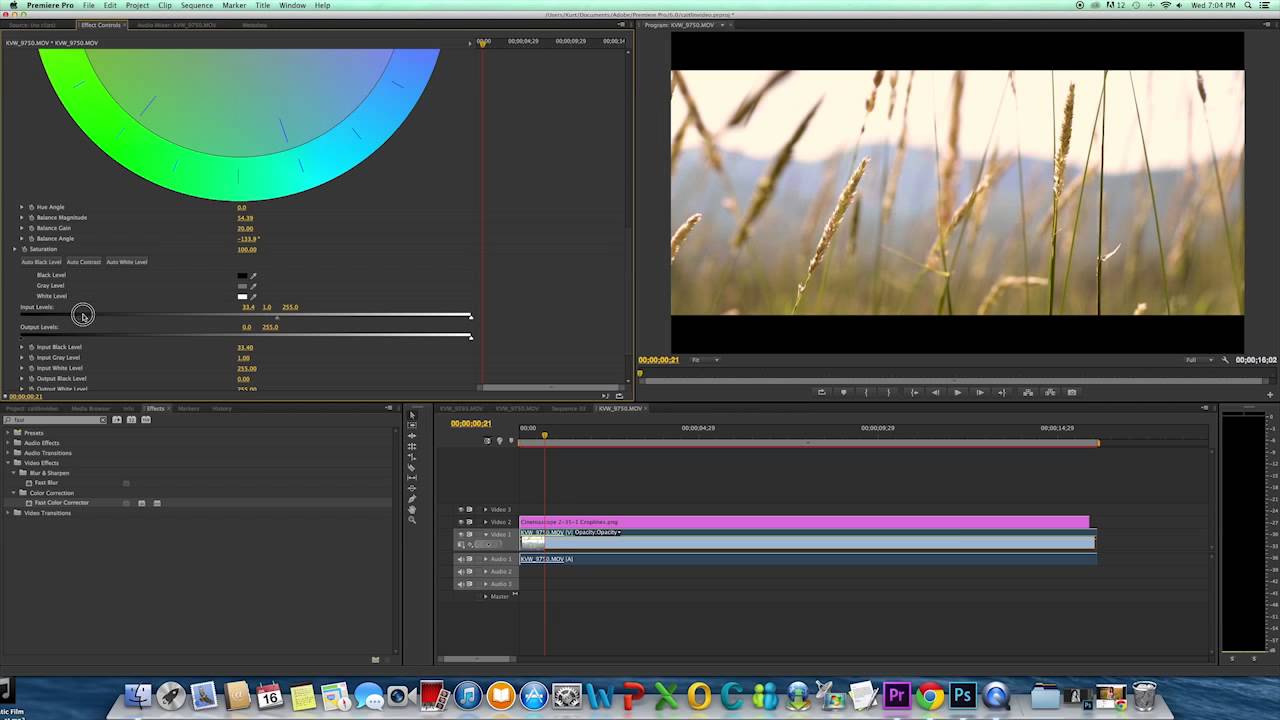Toggle animation stopwatch for Hue Angle
Screen dimensions: 1280x720
(31, 207)
